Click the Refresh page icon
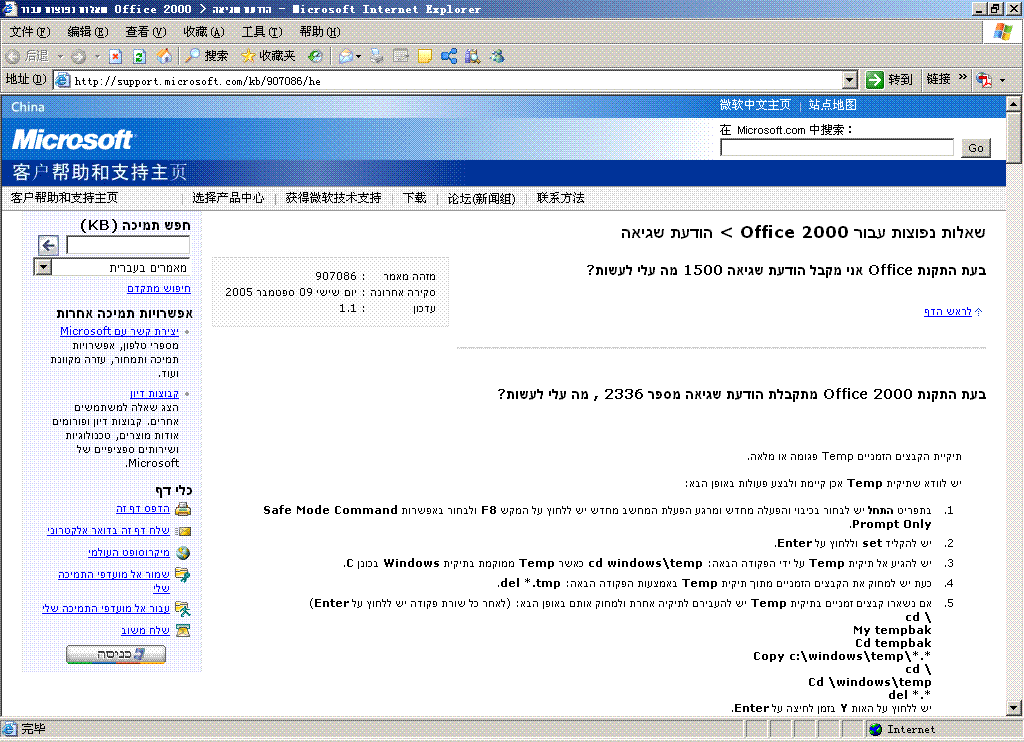The image size is (1024, 742). (x=139, y=57)
